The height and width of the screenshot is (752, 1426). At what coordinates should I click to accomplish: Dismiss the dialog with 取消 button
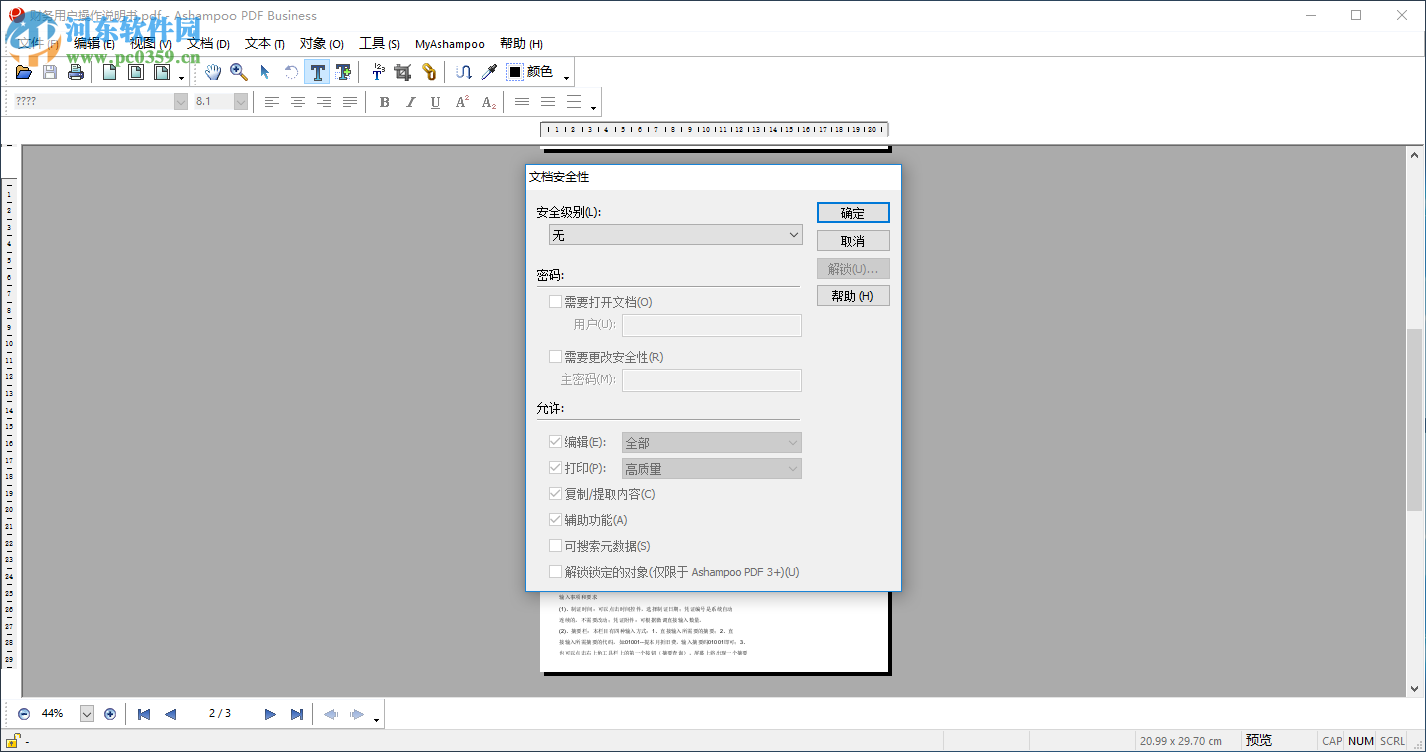click(853, 240)
